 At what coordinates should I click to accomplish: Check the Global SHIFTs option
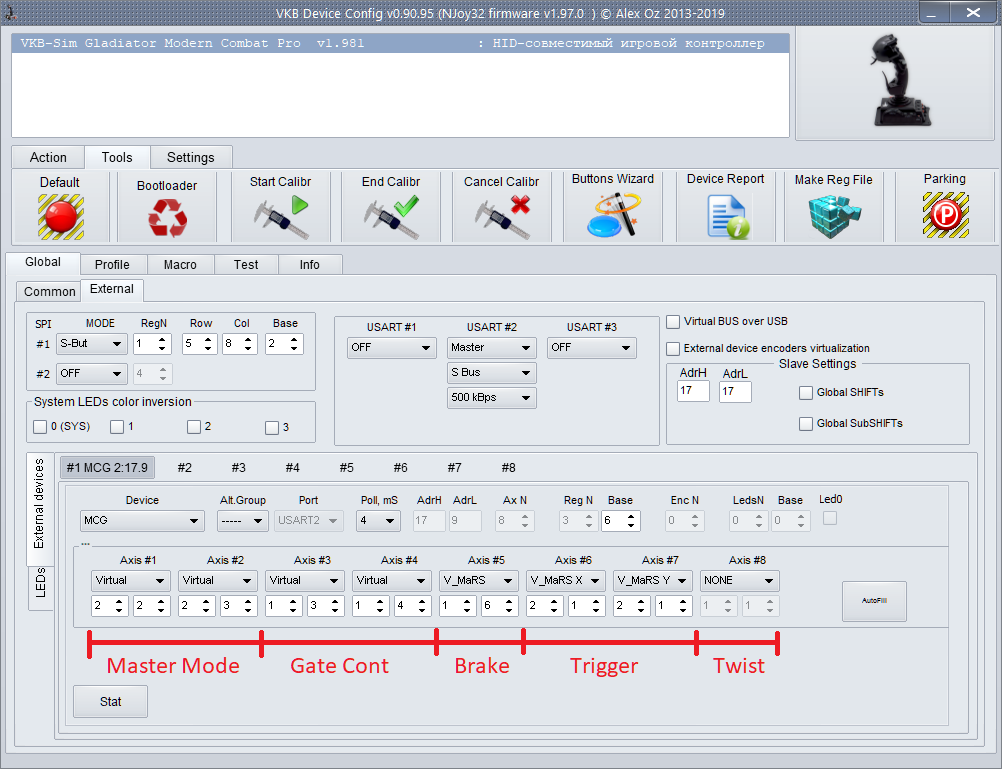pyautogui.click(x=806, y=393)
